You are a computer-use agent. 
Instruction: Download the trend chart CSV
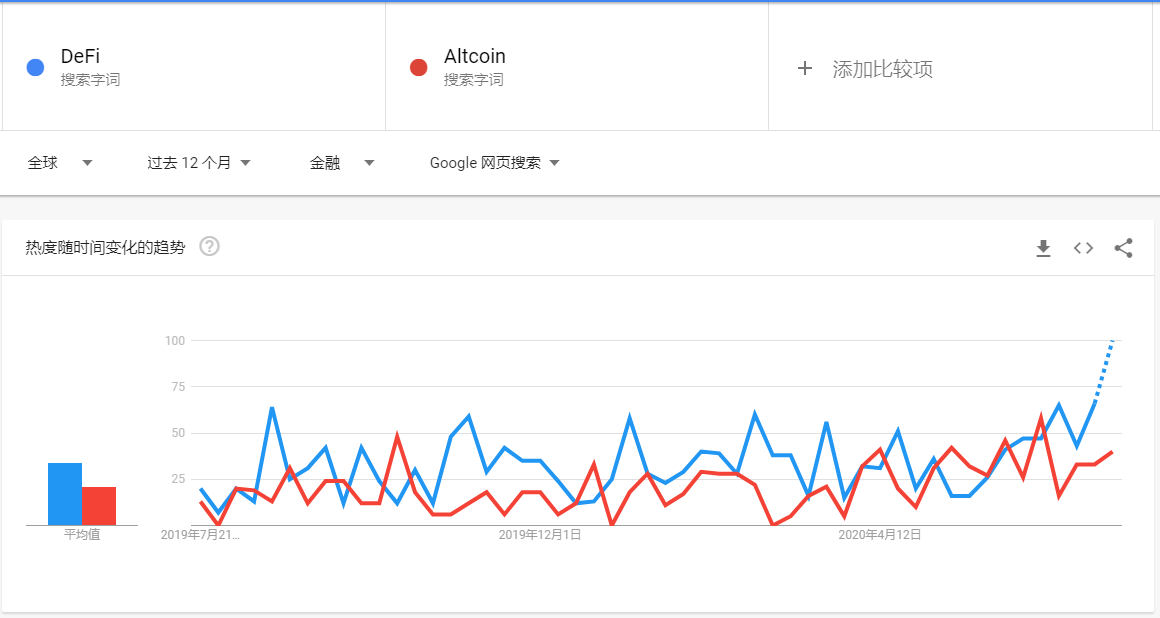[x=1043, y=248]
